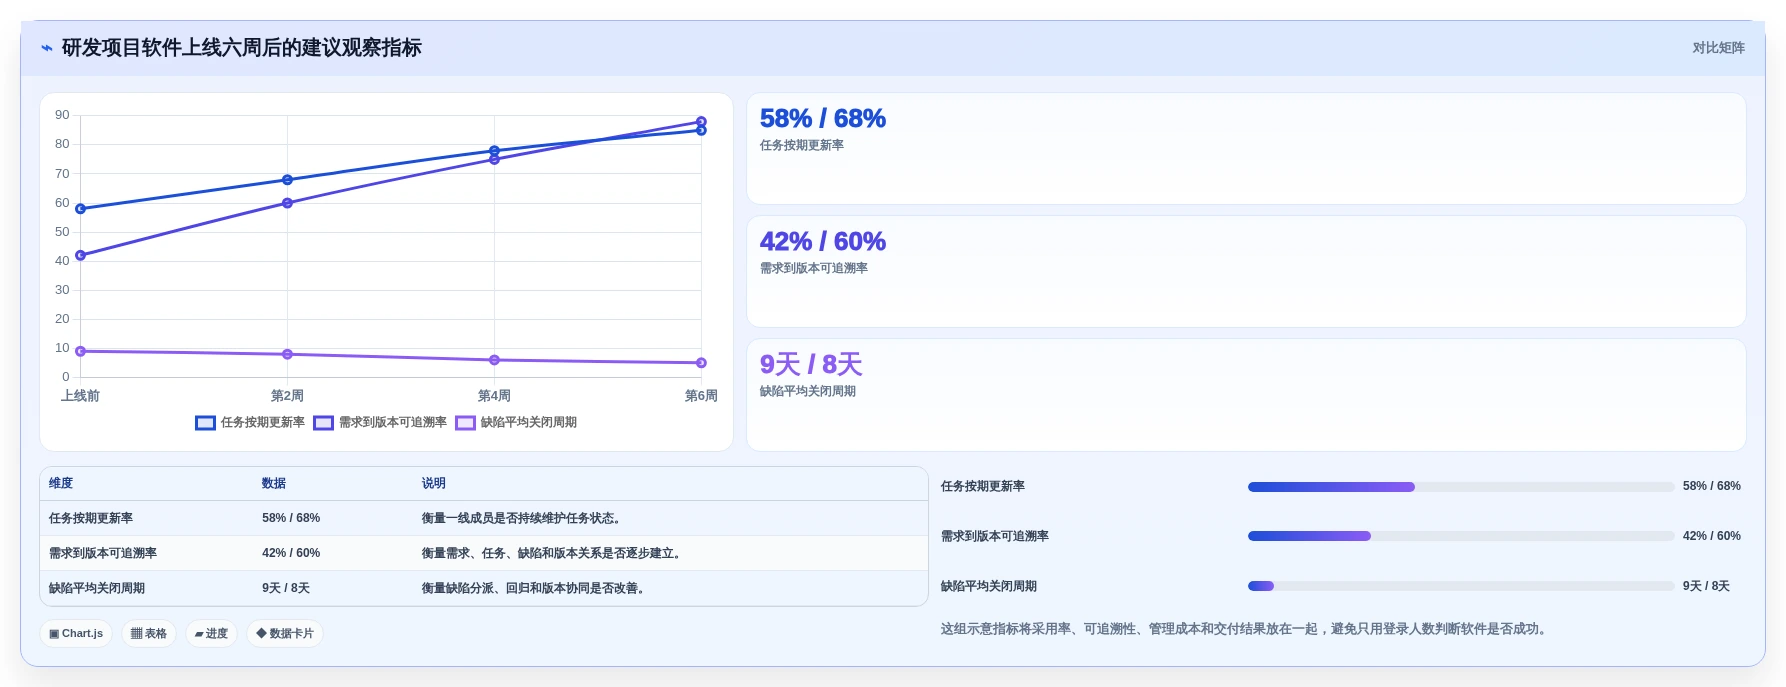Select the 数据卡片 tag chip
Viewport: 1786px width, 687px height.
click(285, 633)
